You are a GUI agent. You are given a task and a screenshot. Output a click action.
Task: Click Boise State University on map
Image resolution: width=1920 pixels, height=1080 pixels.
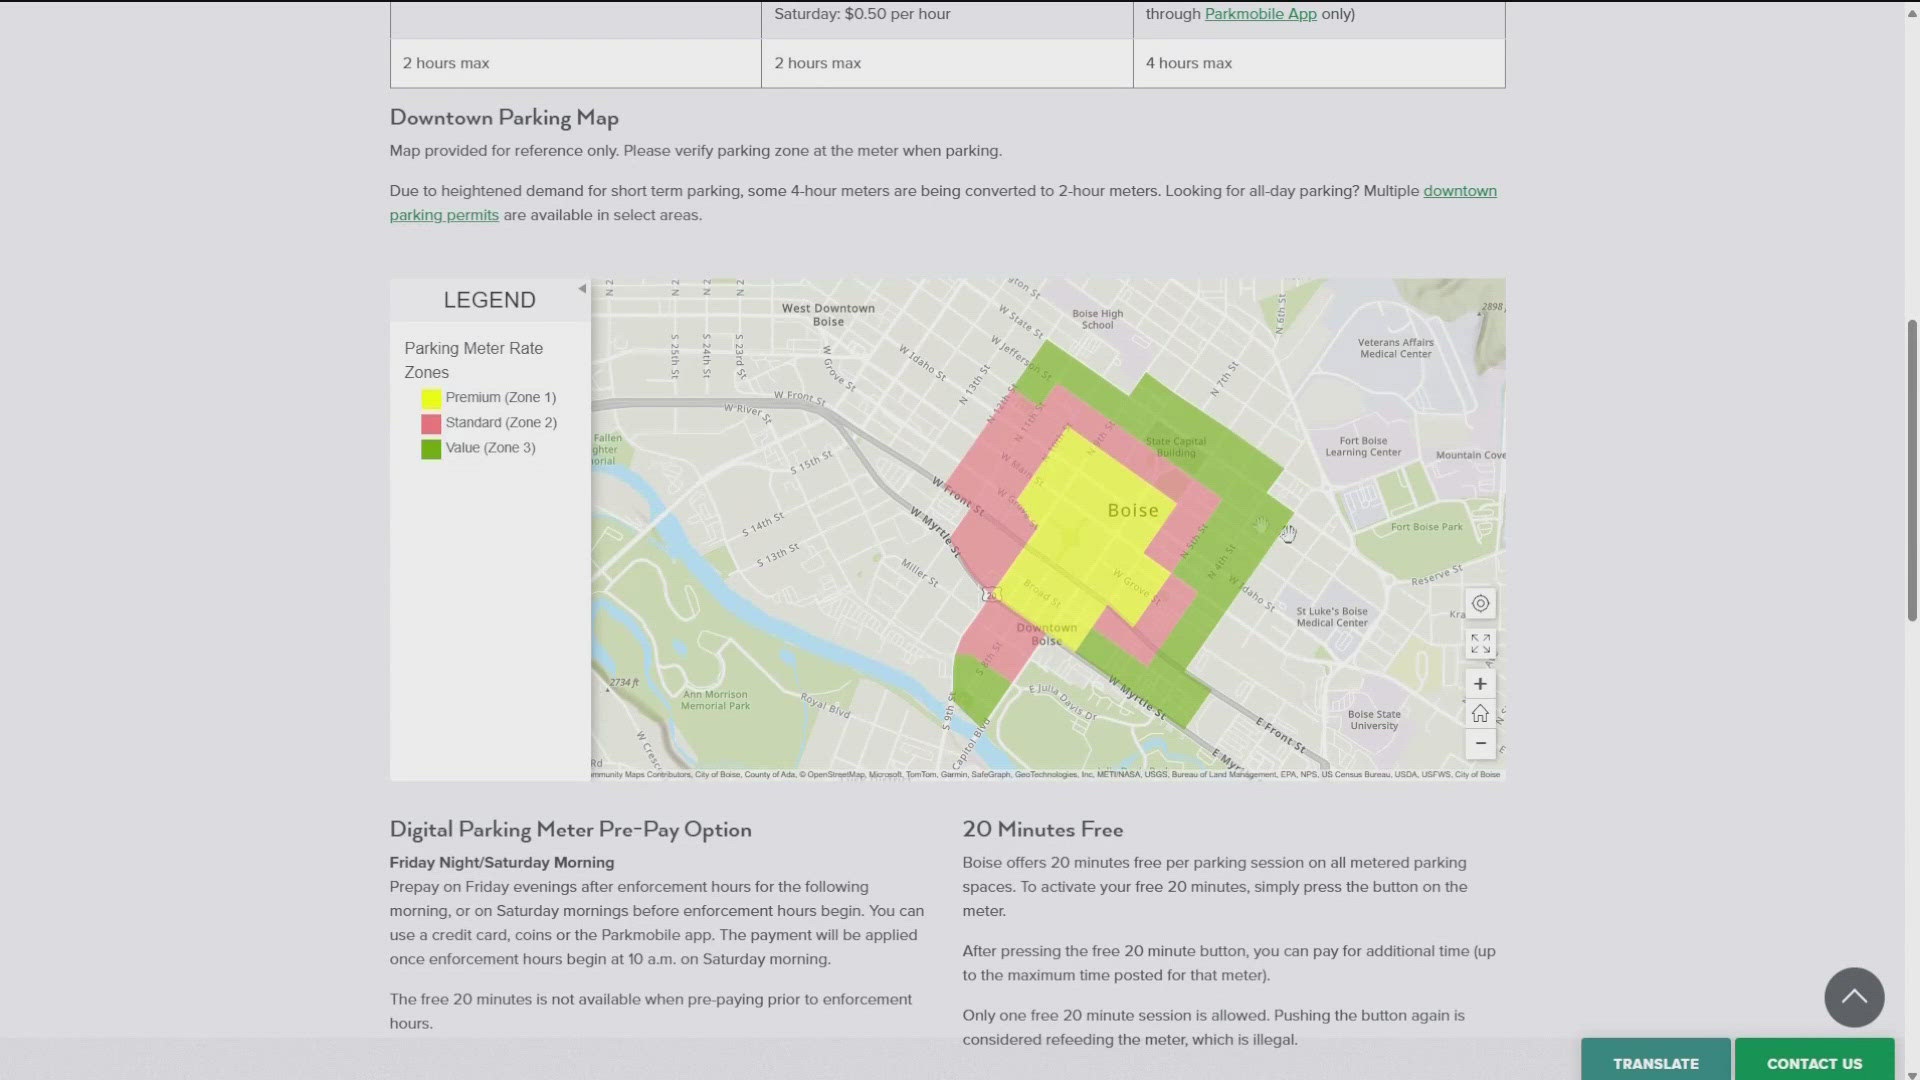(1374, 720)
